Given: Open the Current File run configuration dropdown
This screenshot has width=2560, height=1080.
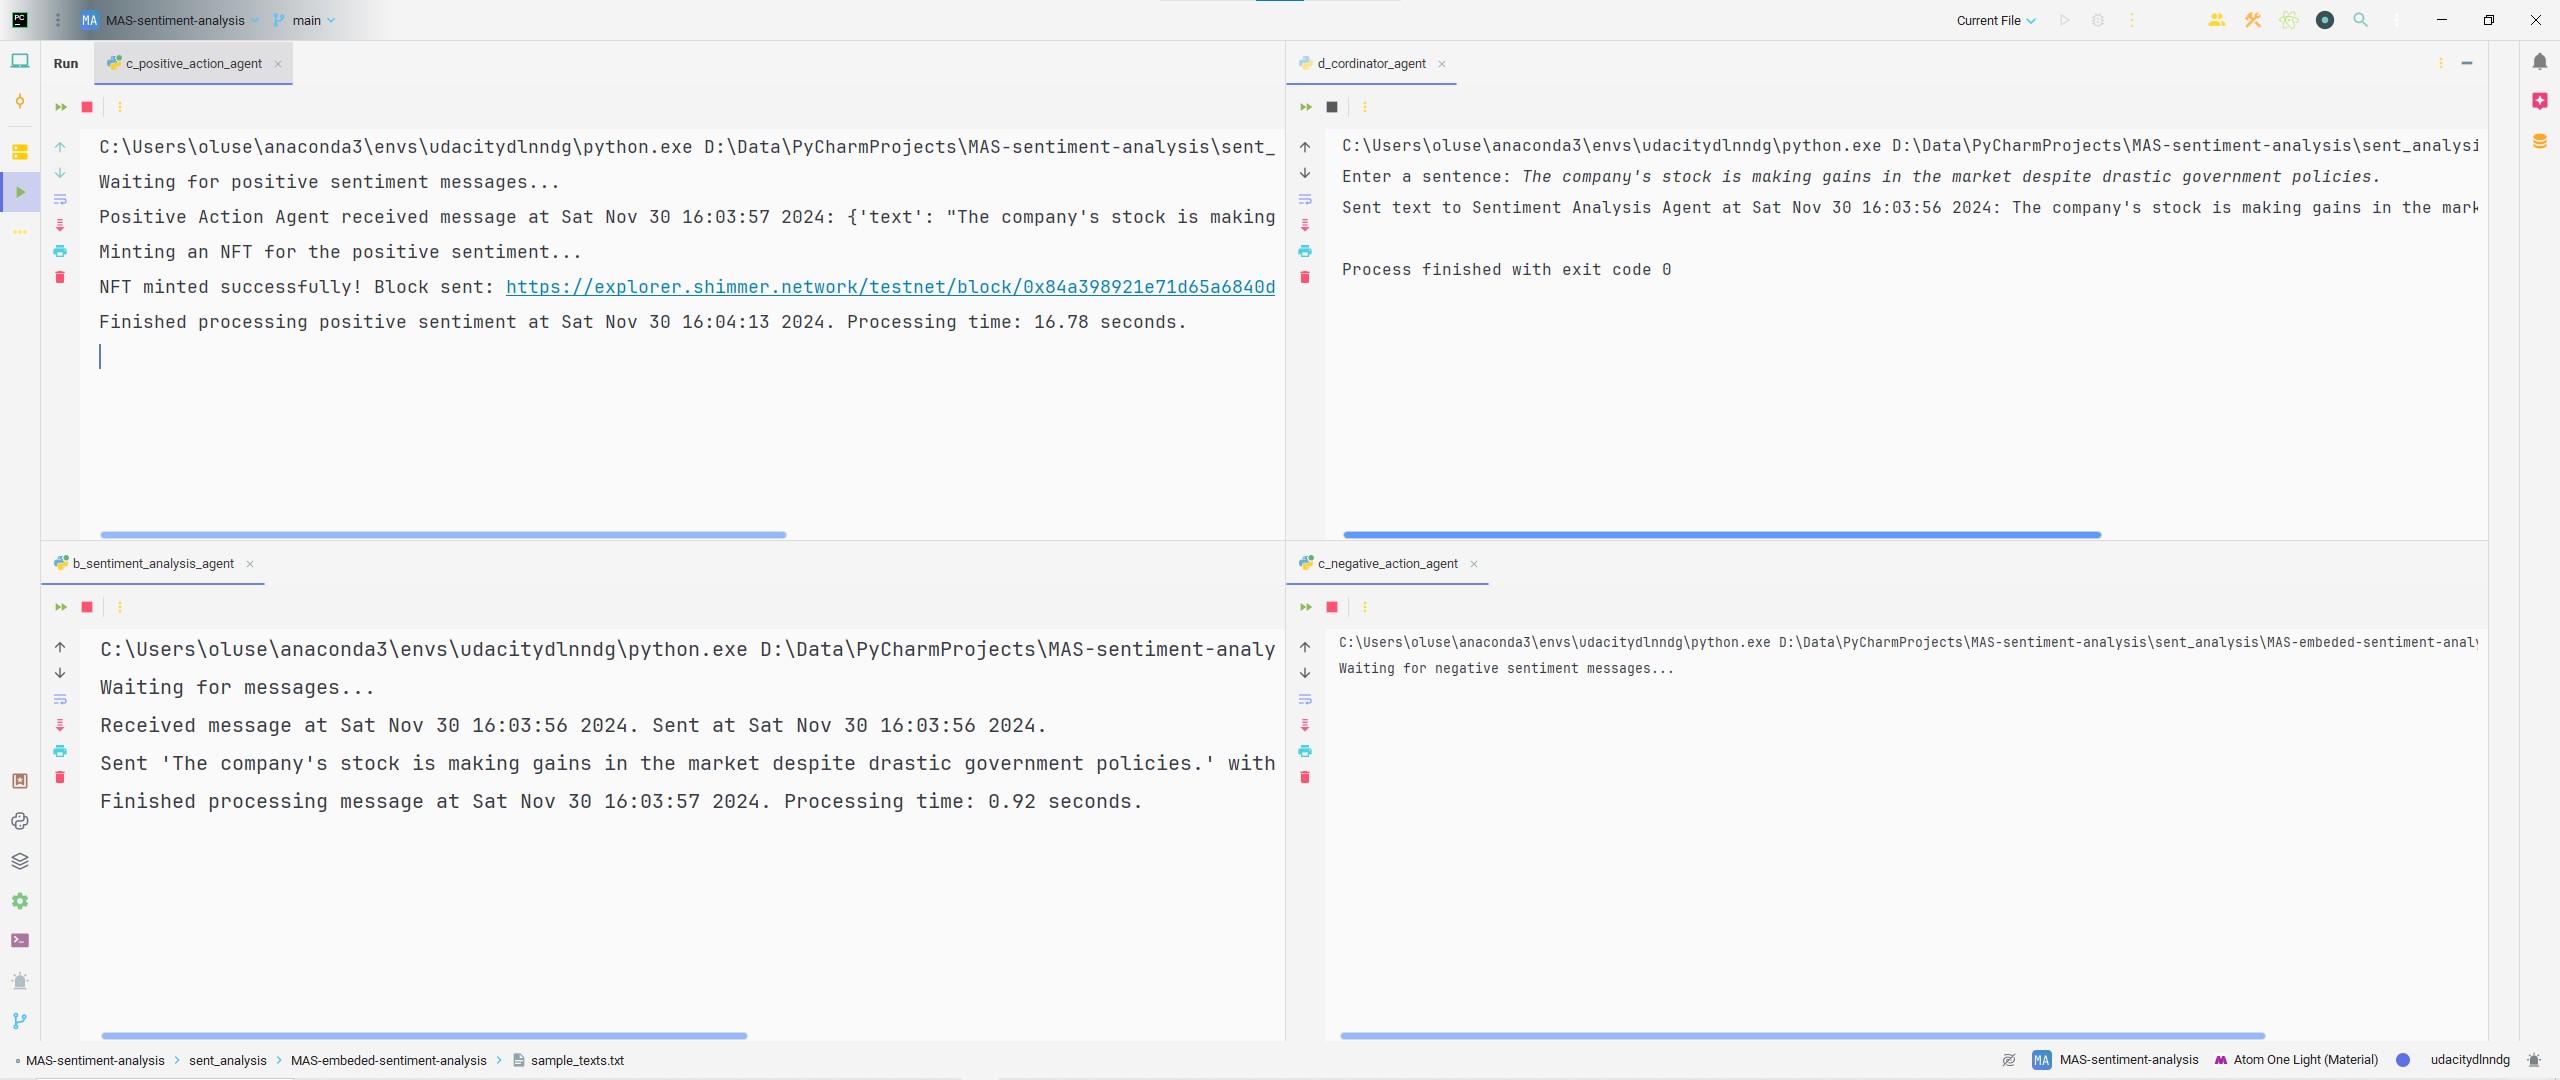Looking at the screenshot, I should (x=1995, y=20).
